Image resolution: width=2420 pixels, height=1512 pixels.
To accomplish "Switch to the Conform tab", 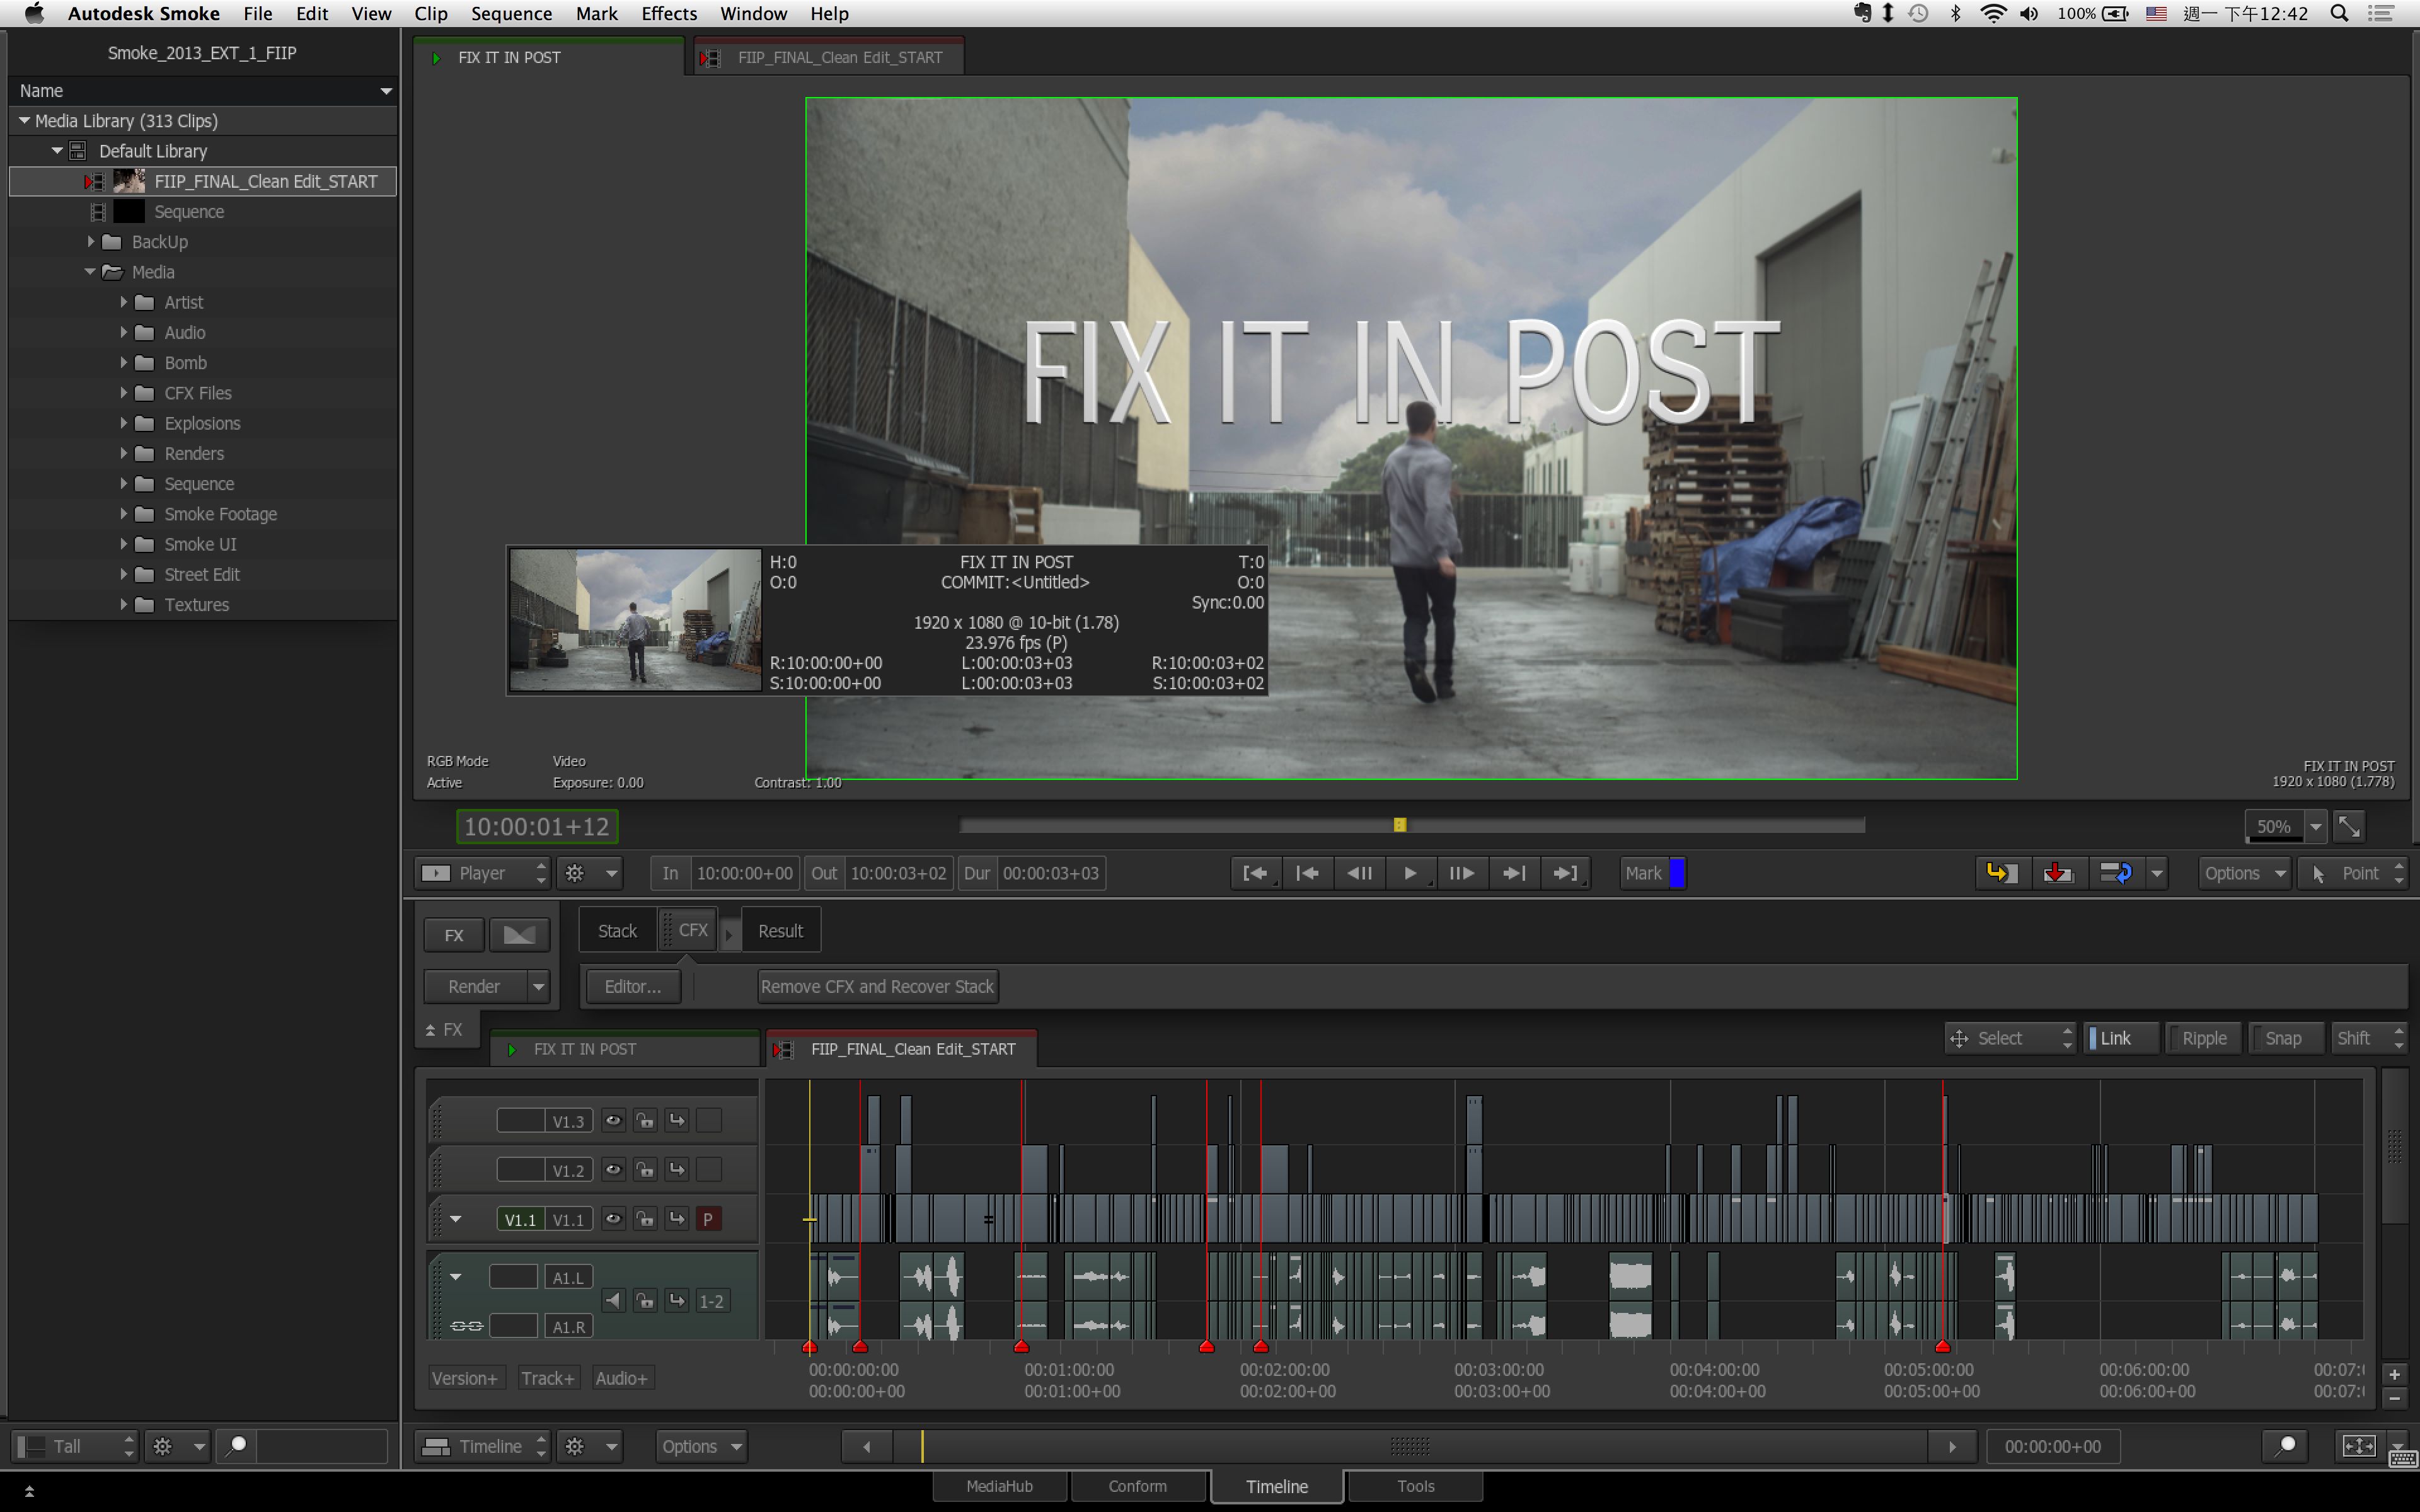I will [1137, 1486].
